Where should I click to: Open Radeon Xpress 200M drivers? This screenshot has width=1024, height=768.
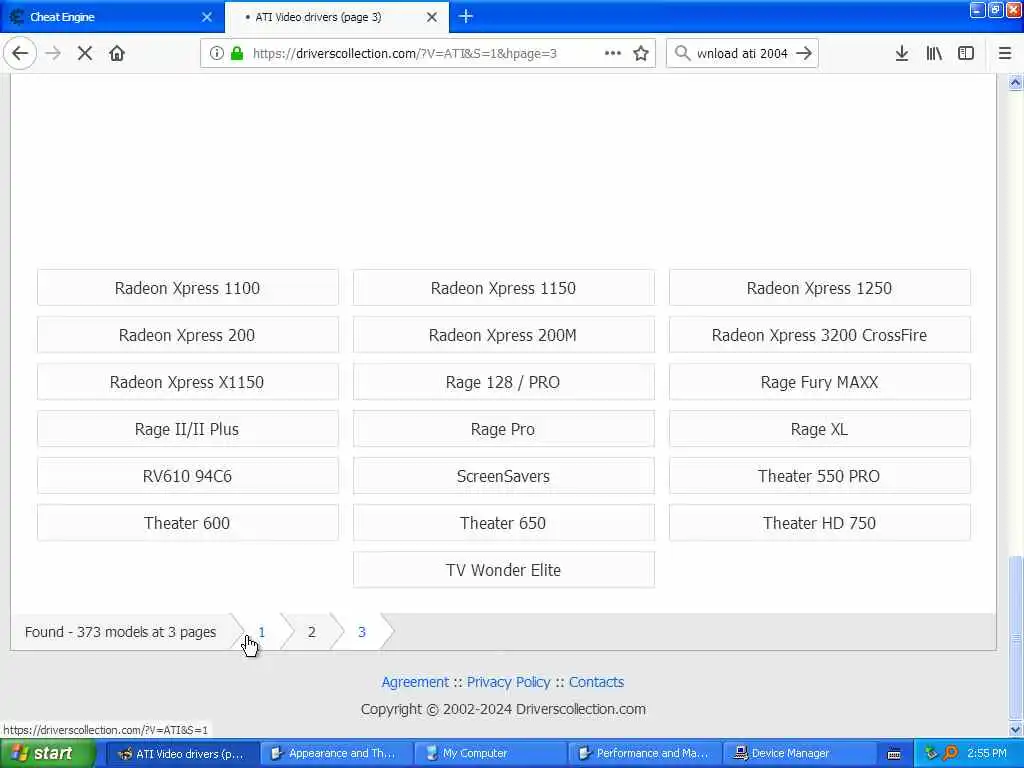pos(504,335)
